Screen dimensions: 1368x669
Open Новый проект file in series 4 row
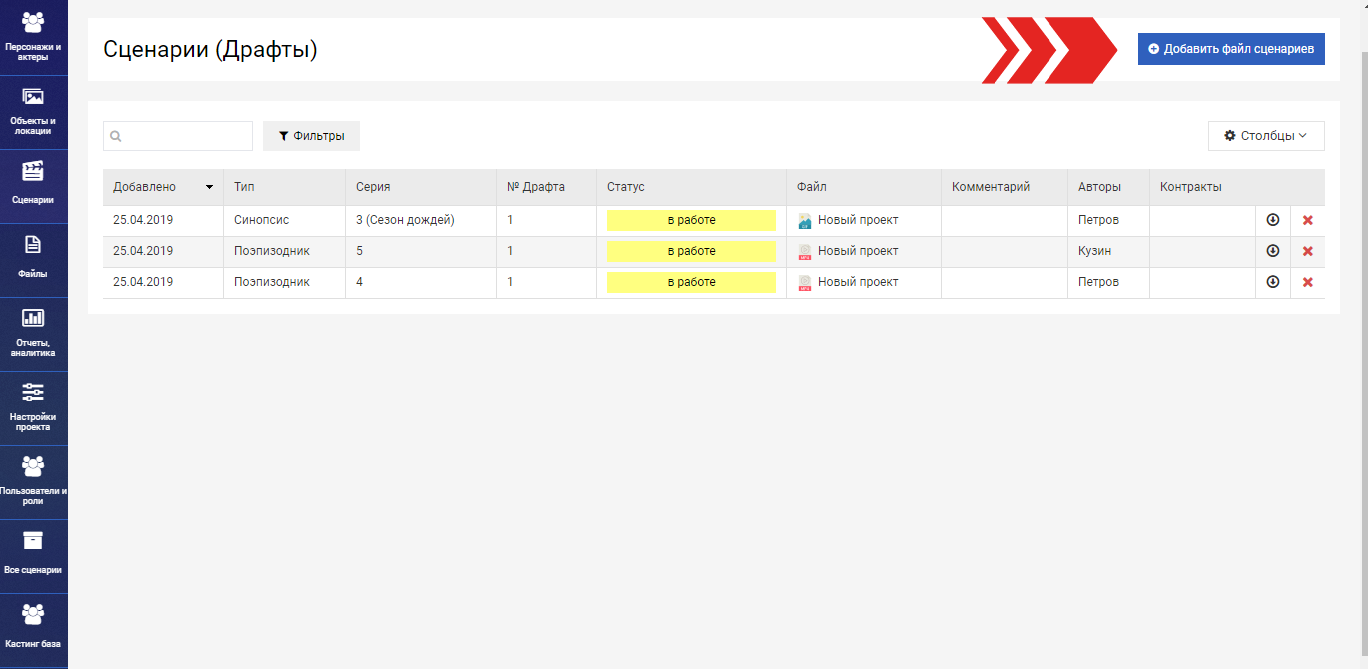(858, 282)
